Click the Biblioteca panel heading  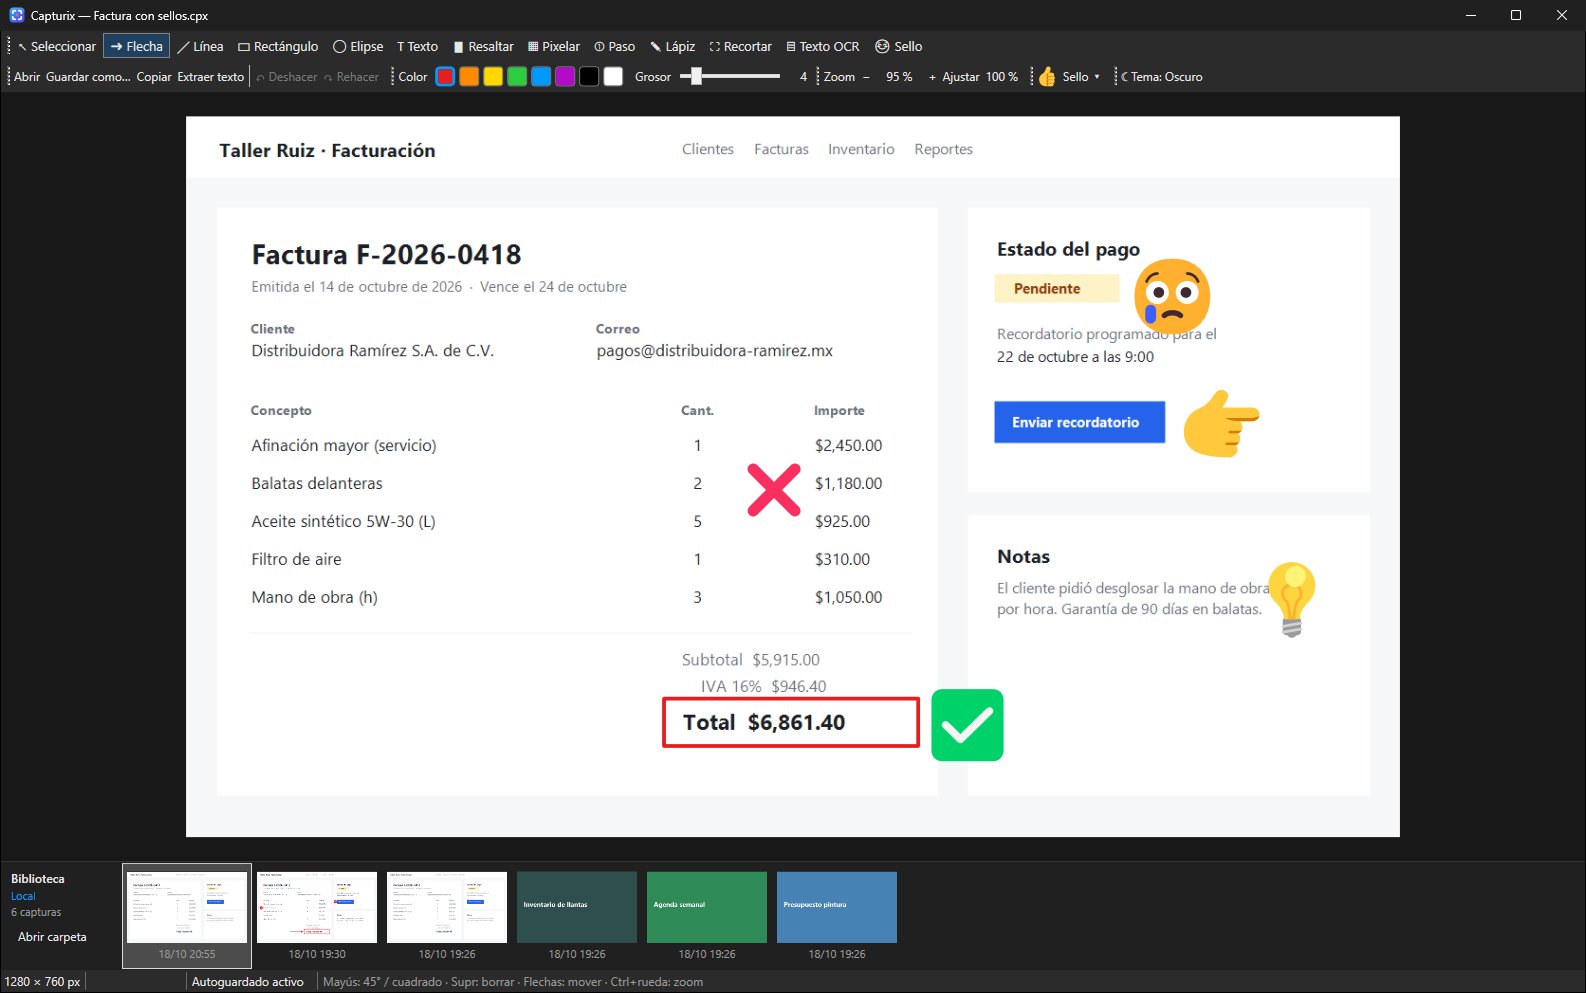pos(38,879)
